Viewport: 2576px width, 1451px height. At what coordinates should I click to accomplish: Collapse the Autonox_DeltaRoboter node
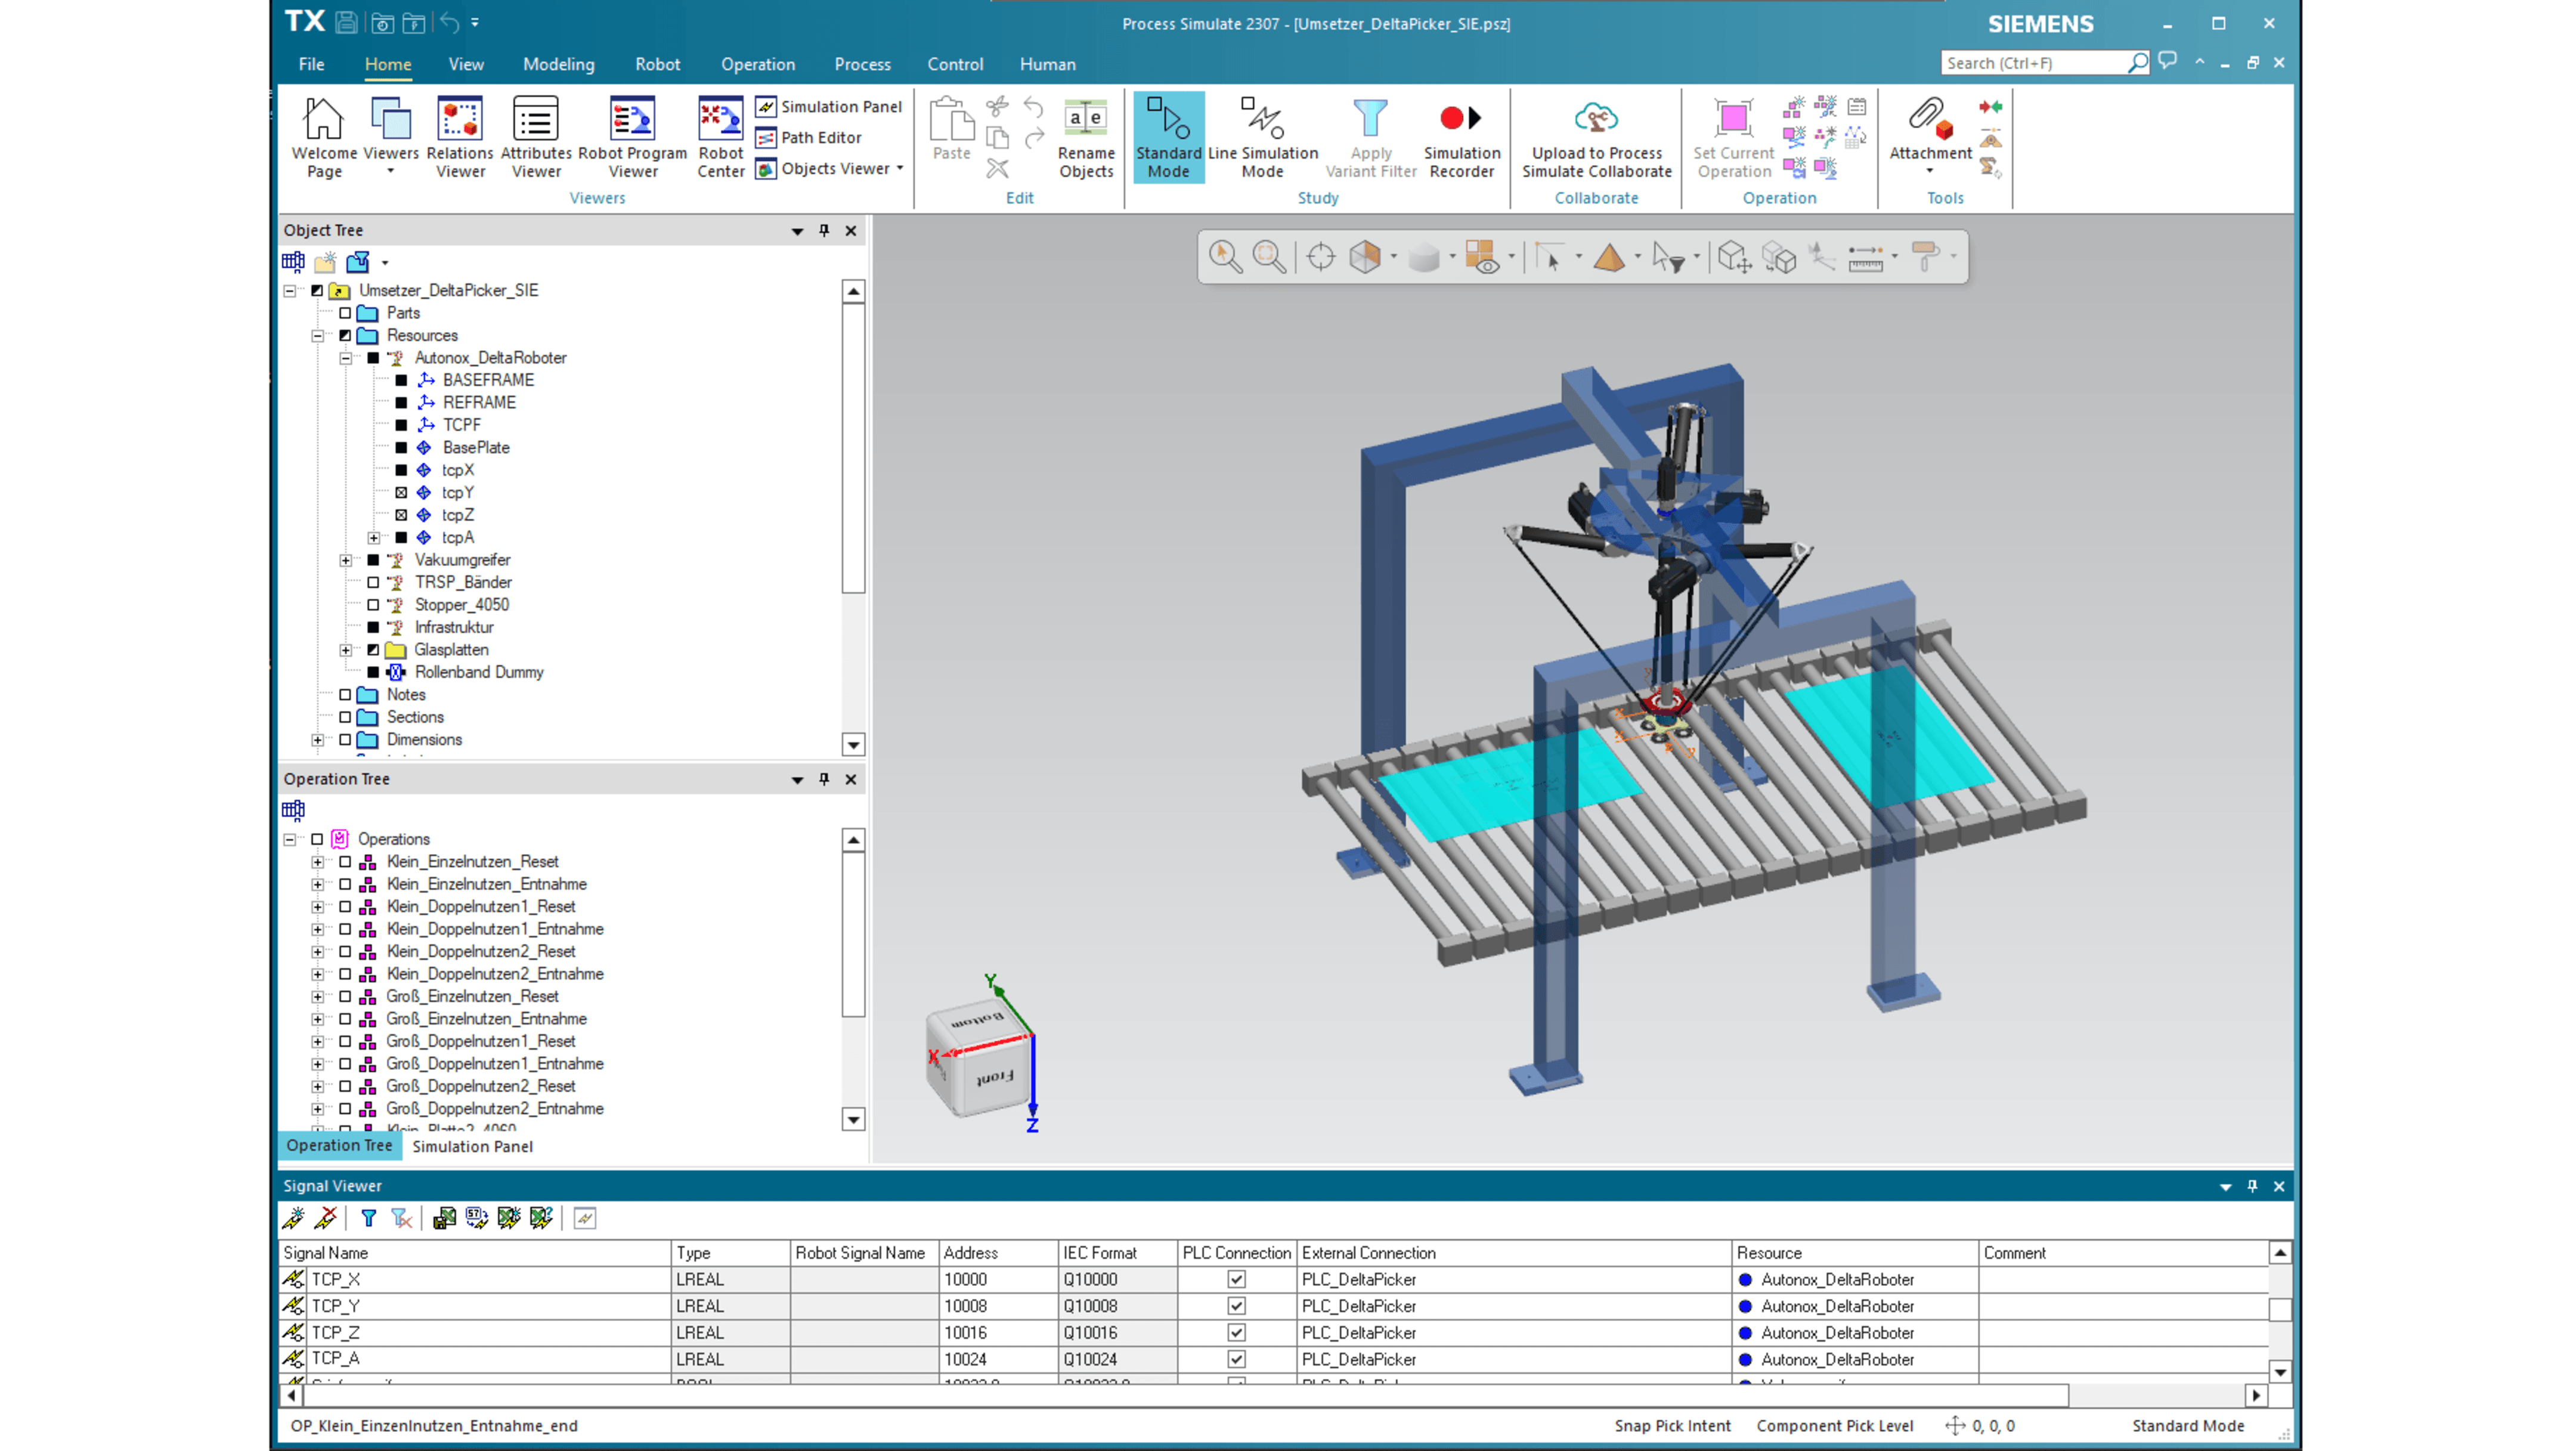click(346, 358)
